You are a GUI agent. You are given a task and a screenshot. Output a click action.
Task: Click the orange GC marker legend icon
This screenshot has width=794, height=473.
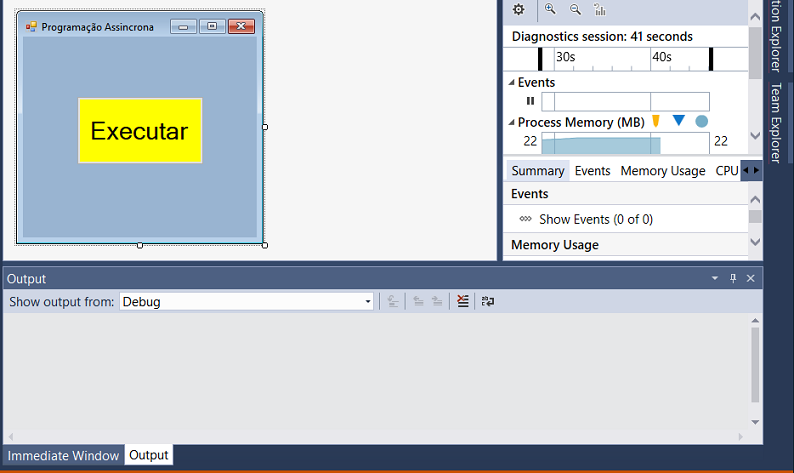coord(656,121)
